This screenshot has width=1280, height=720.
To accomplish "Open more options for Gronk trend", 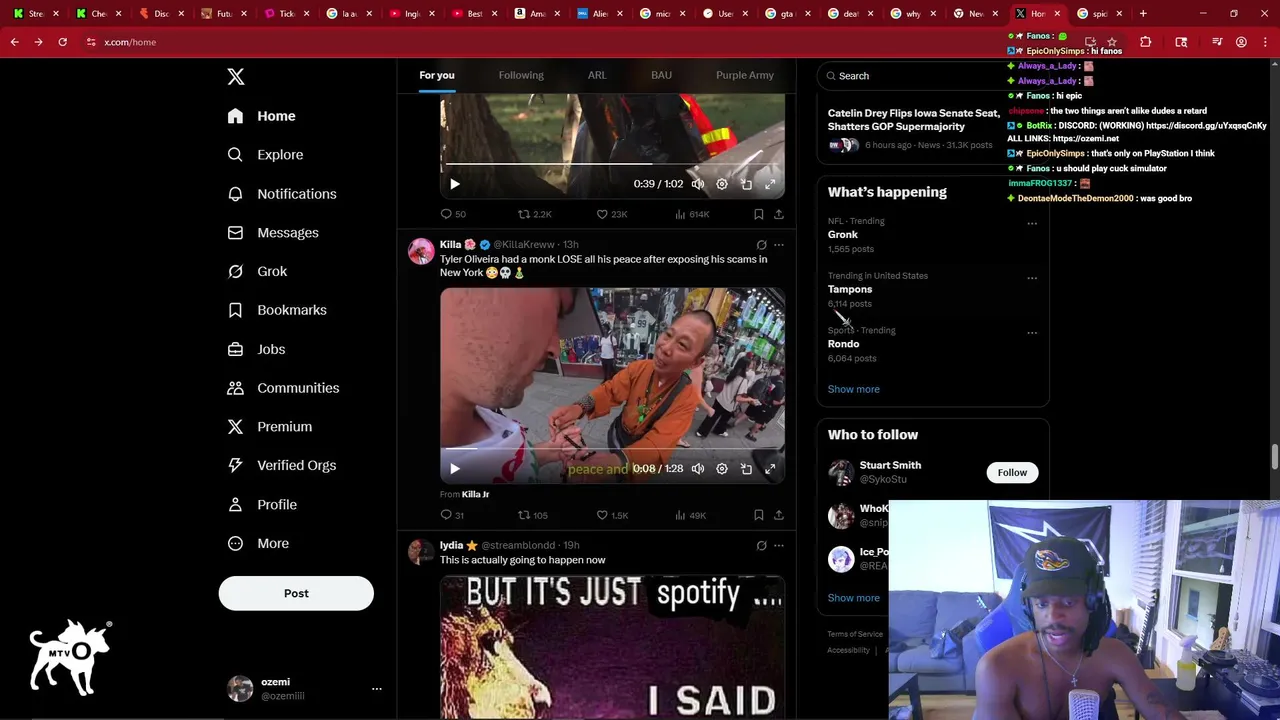I will coord(1032,223).
